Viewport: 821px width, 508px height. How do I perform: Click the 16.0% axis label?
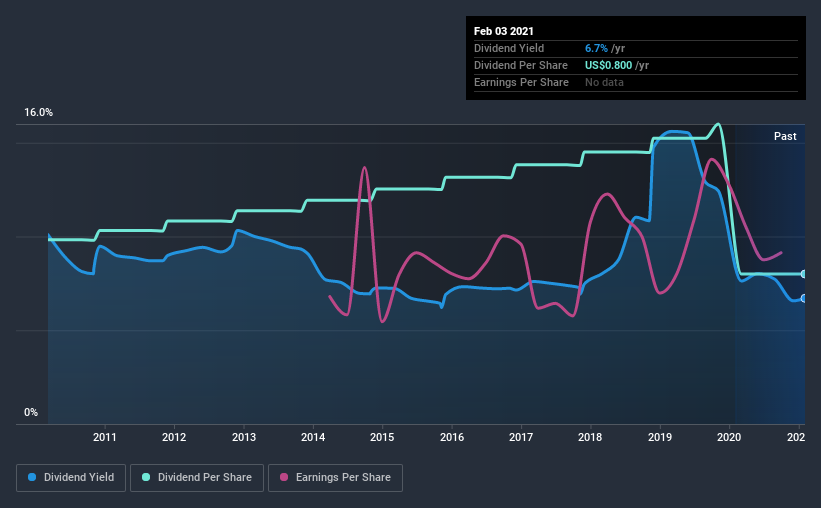38,113
